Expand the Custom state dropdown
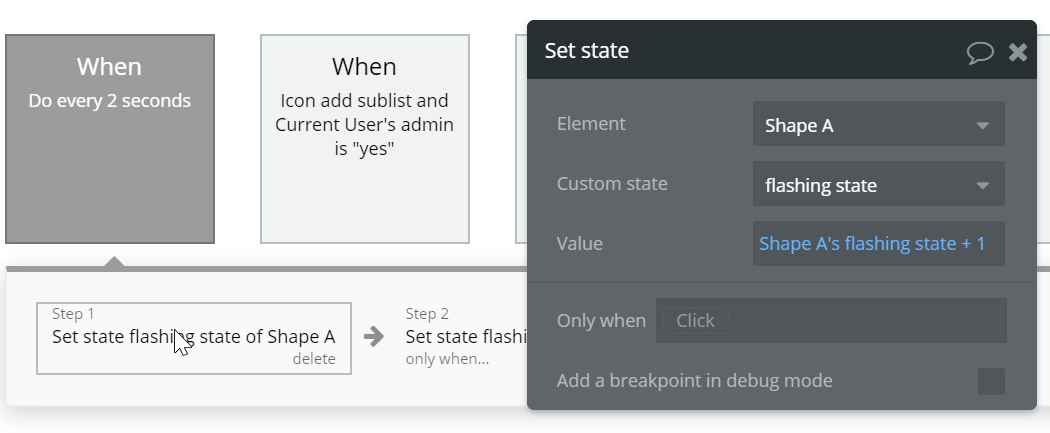Screen dimensions: 1050x433 [878, 185]
